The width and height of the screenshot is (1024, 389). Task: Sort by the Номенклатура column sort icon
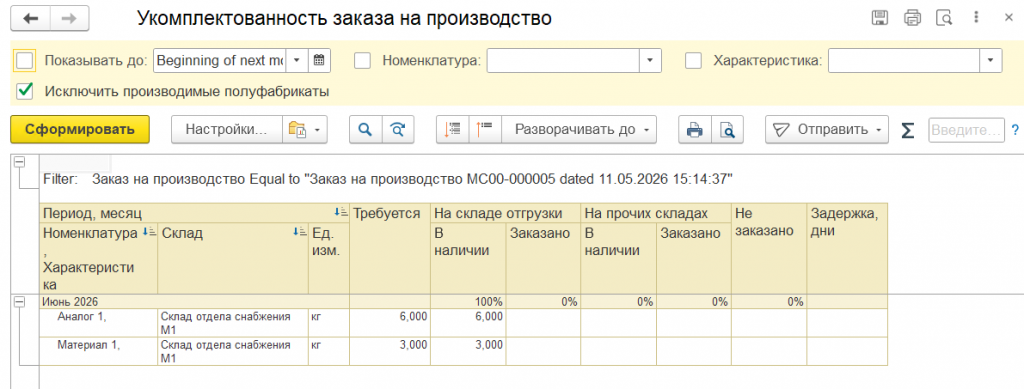coord(149,232)
